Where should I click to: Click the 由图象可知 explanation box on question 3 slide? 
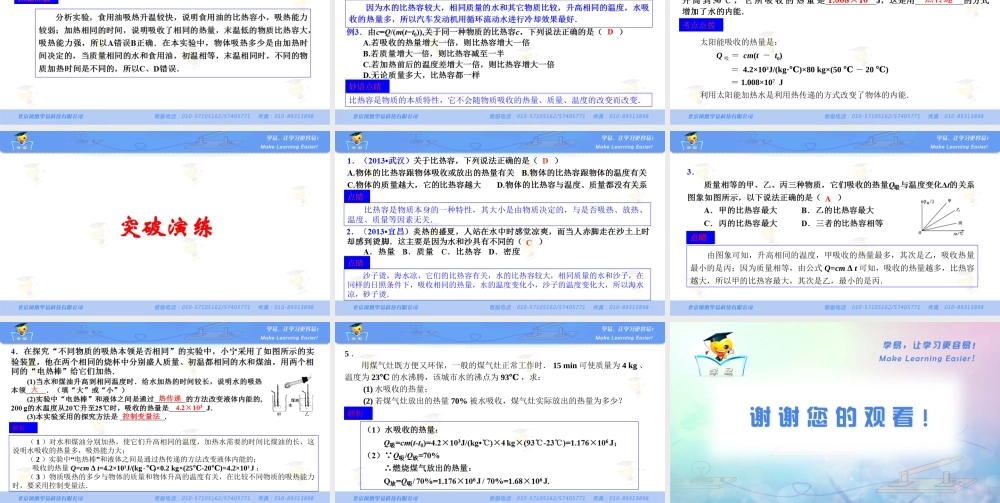tap(832, 267)
